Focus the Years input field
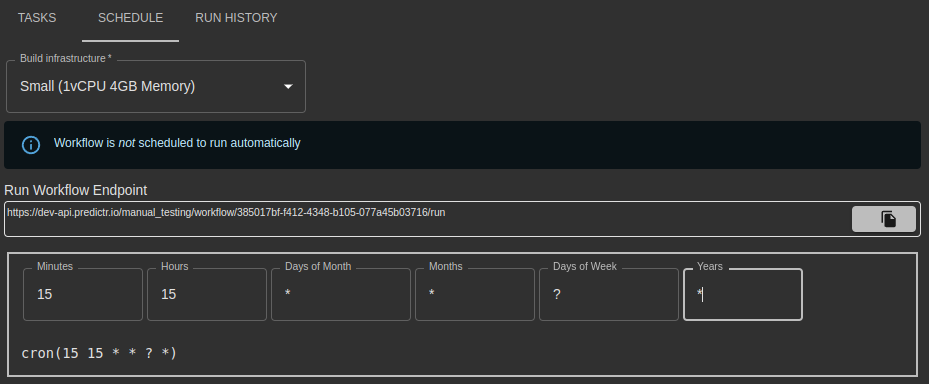 point(743,295)
